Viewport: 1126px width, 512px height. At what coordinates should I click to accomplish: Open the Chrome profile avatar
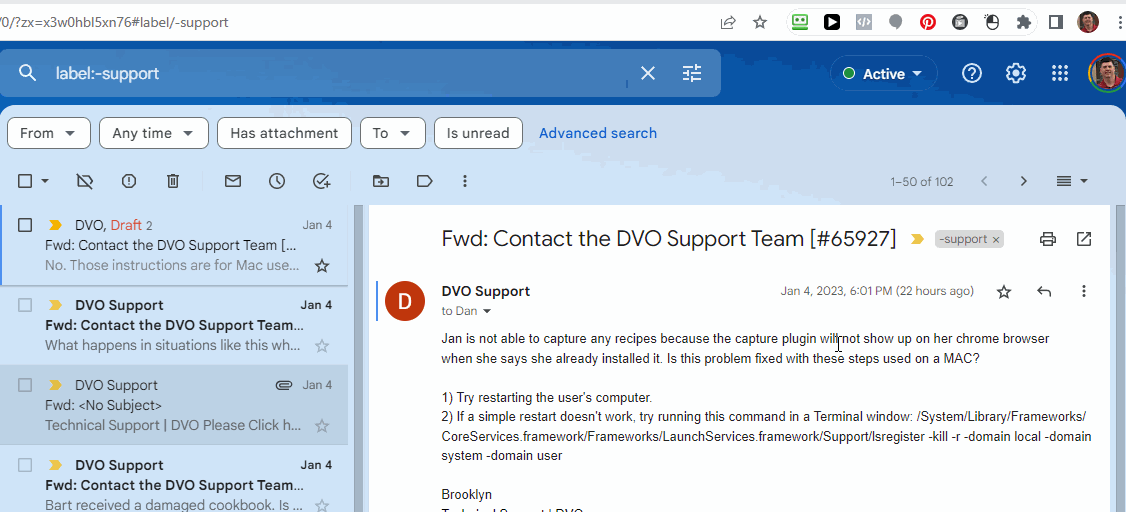click(x=1088, y=22)
